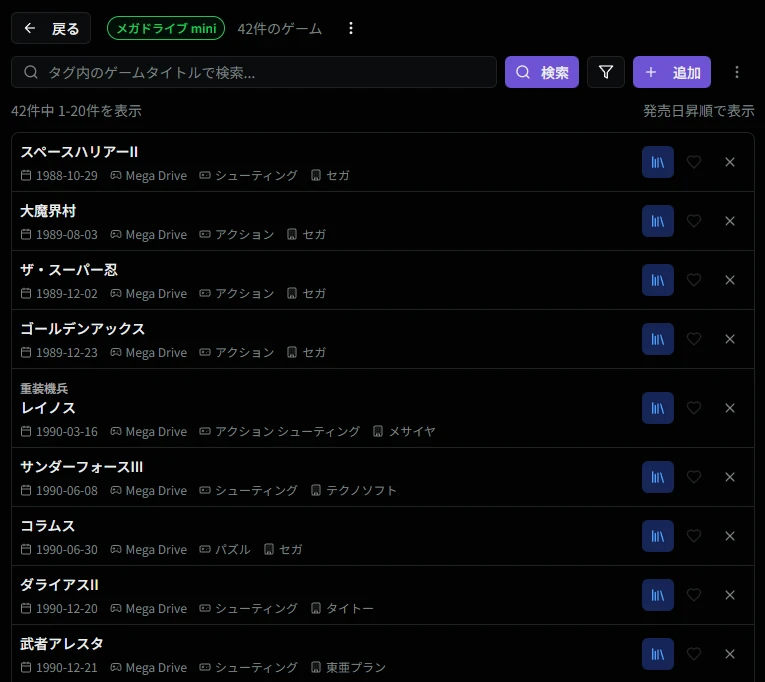The image size is (765, 682).
Task: Open the ゴールデンアックス game title
Action: coord(82,329)
